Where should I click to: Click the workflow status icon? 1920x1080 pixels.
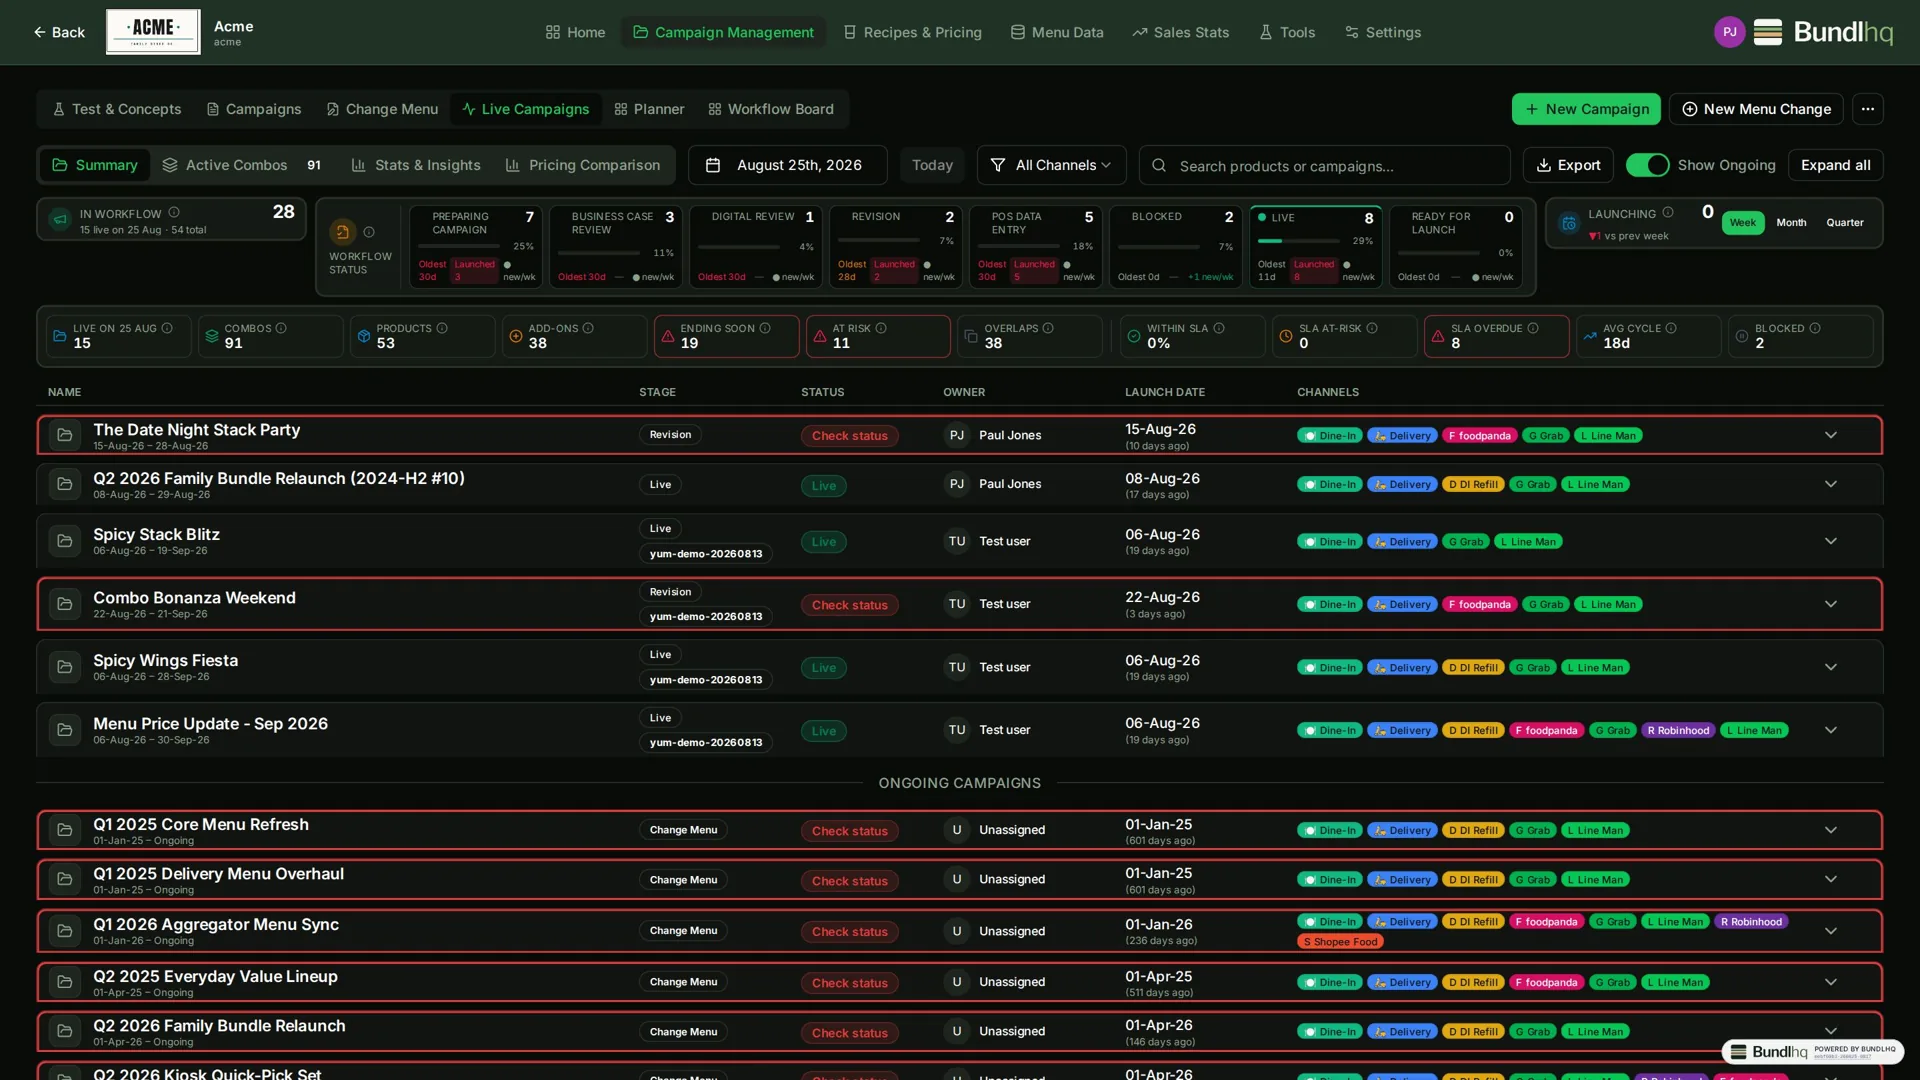[343, 232]
